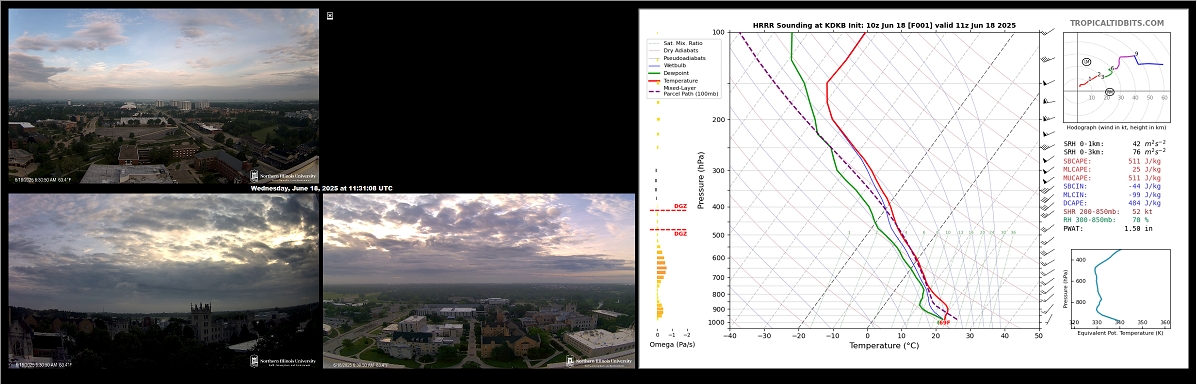Click the Temperature (°C) x-axis label
Image resolution: width=1197 pixels, height=385 pixels.
[x=884, y=345]
